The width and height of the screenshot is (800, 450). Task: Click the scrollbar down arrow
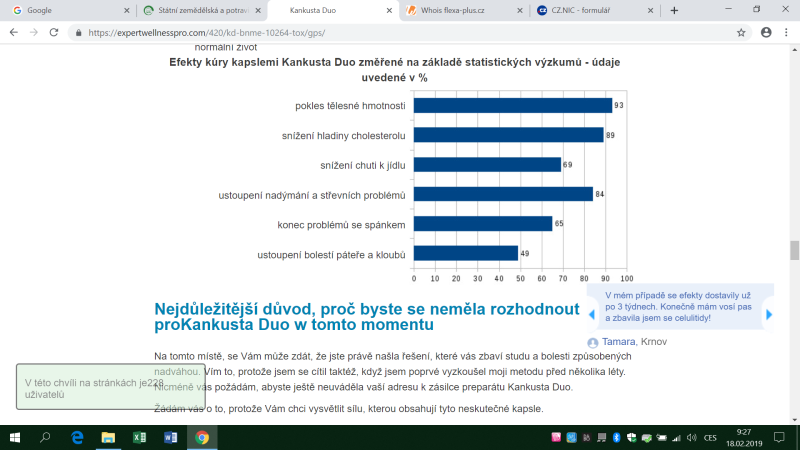tap(794, 420)
